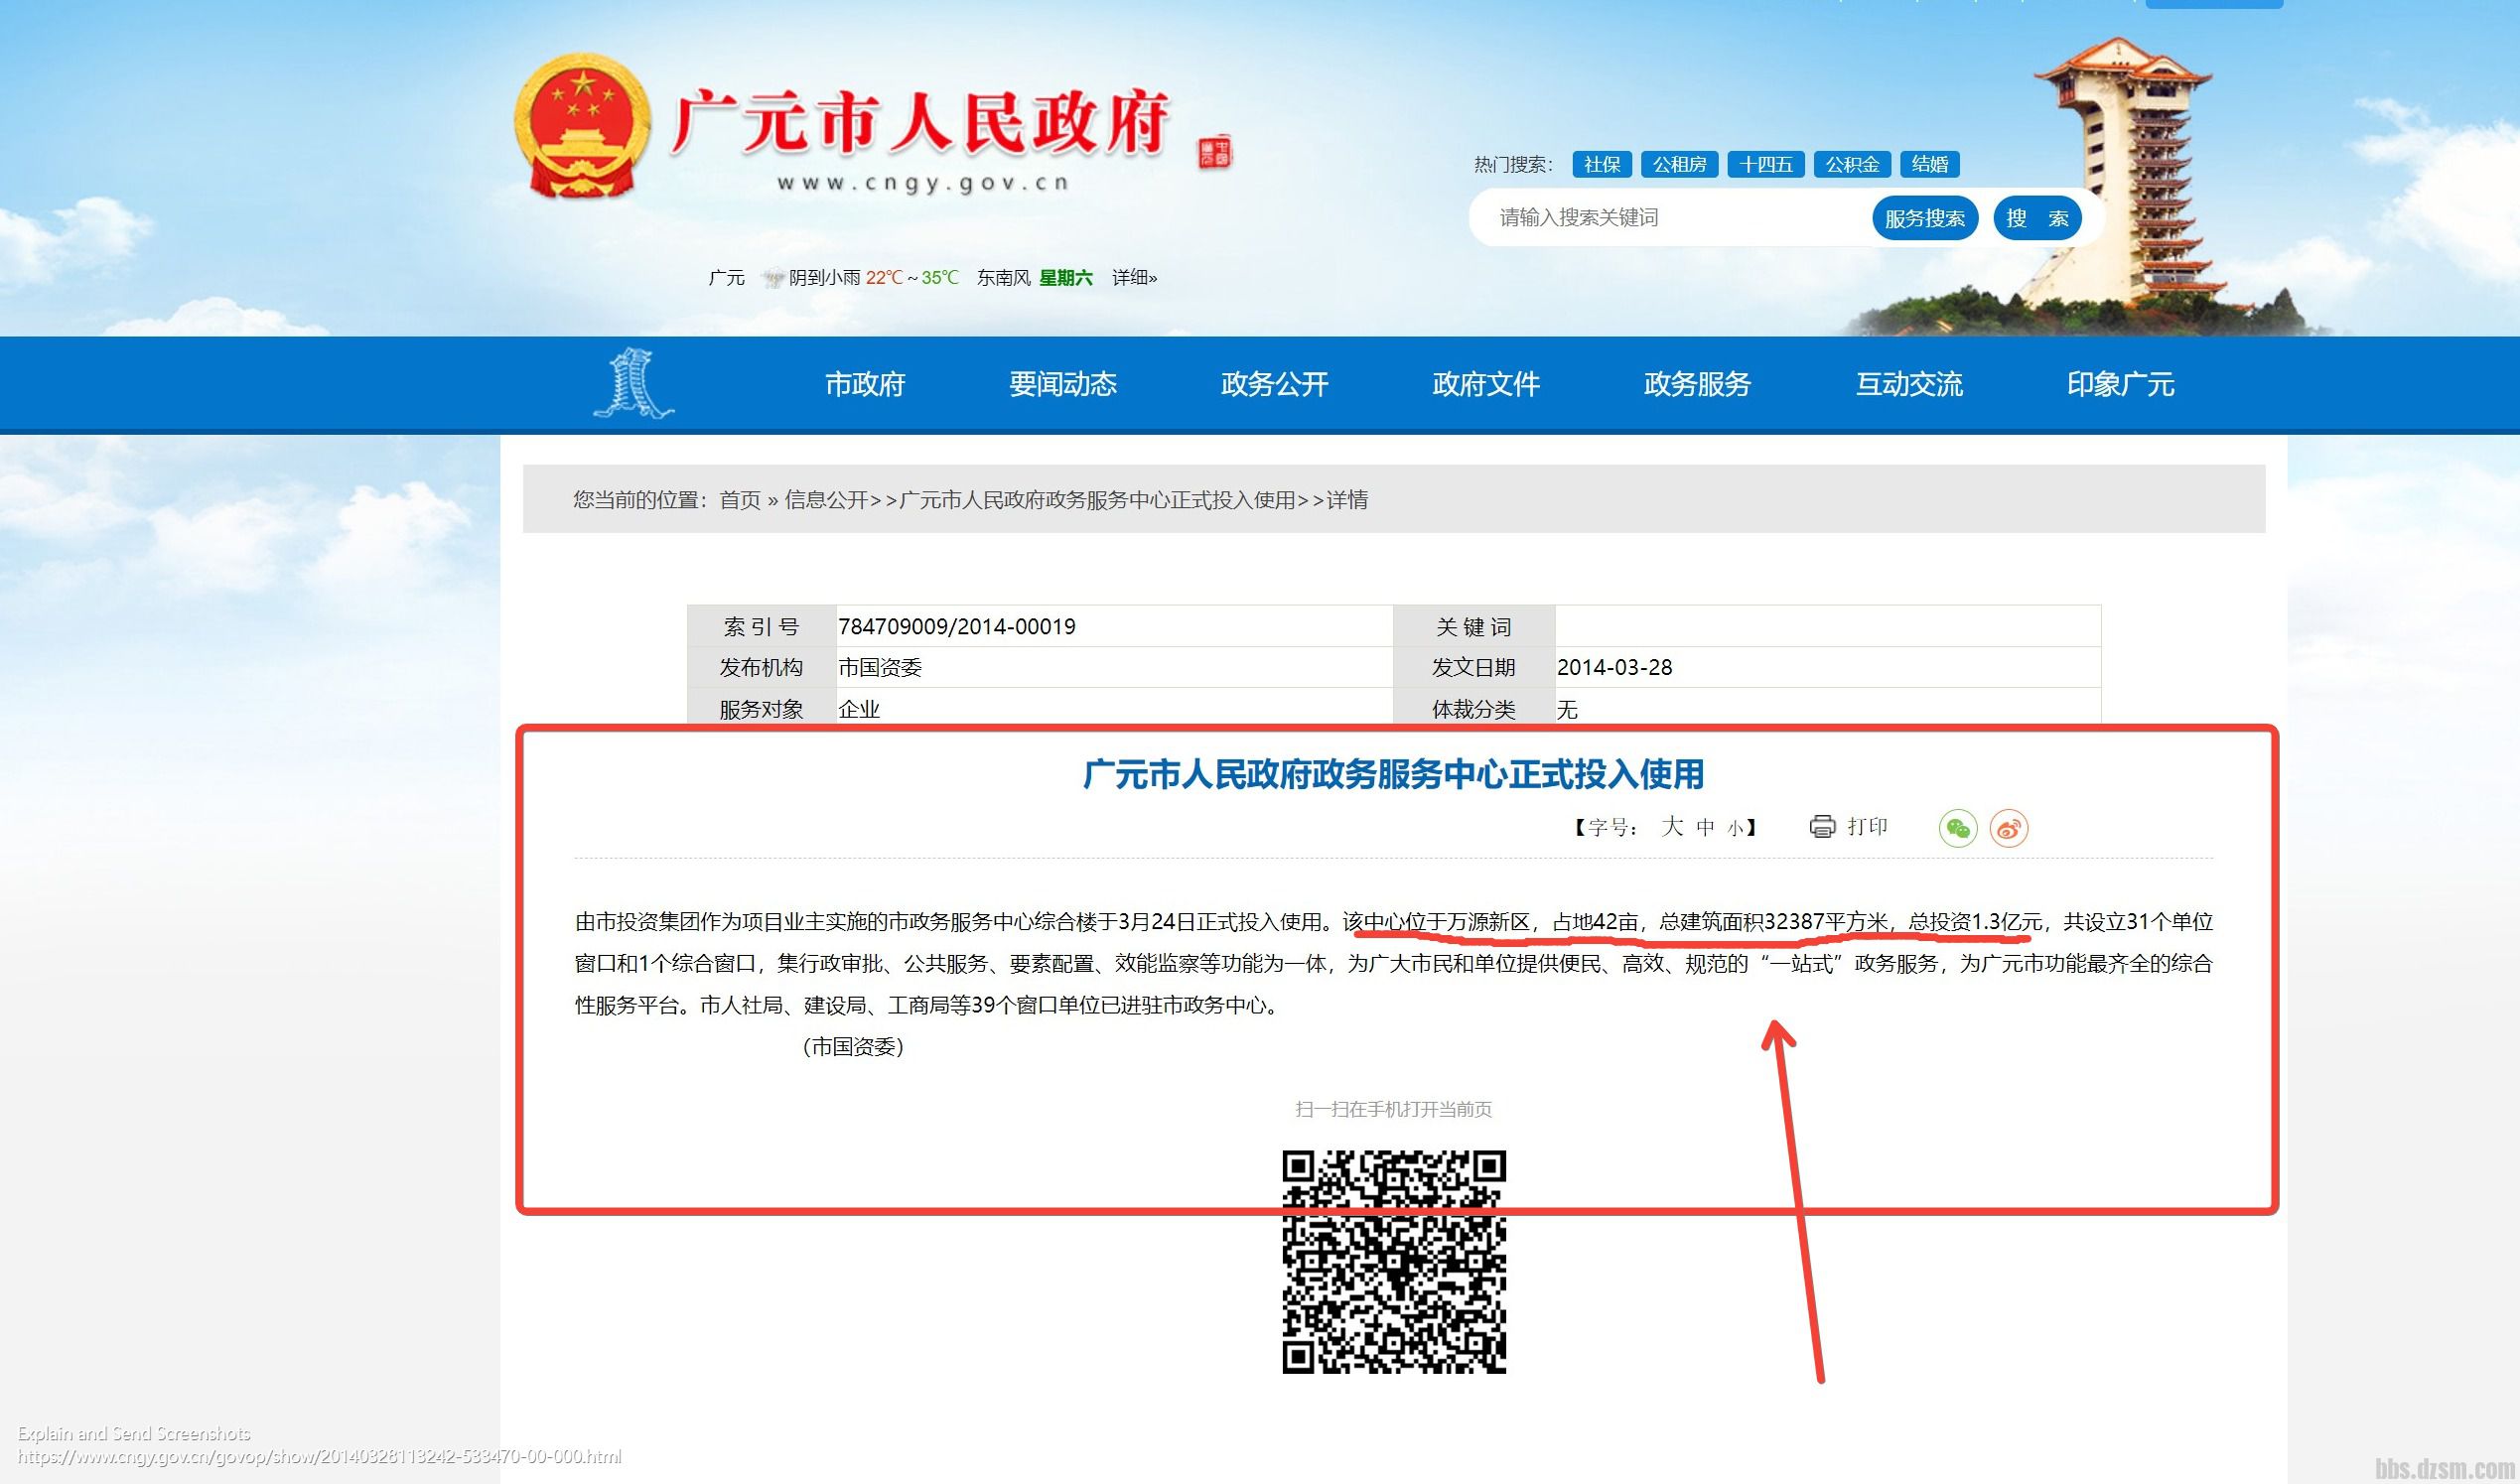Set font size to medium (中)
Screen dimensions: 2520x1484
pyautogui.click(x=1705, y=827)
